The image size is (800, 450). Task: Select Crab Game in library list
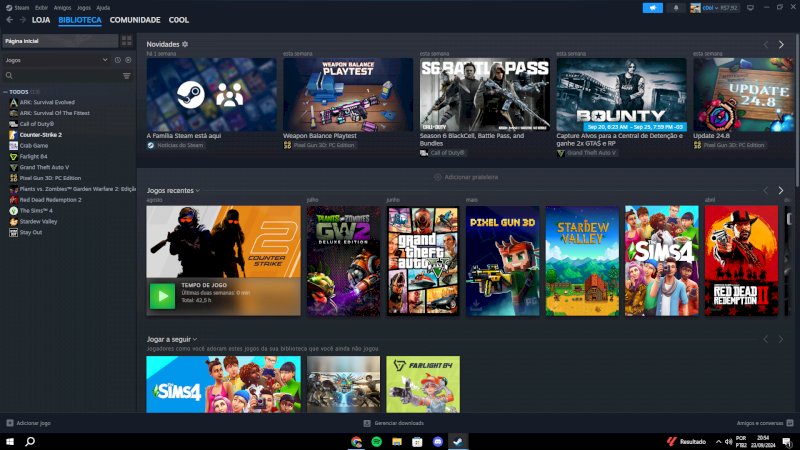click(34, 146)
